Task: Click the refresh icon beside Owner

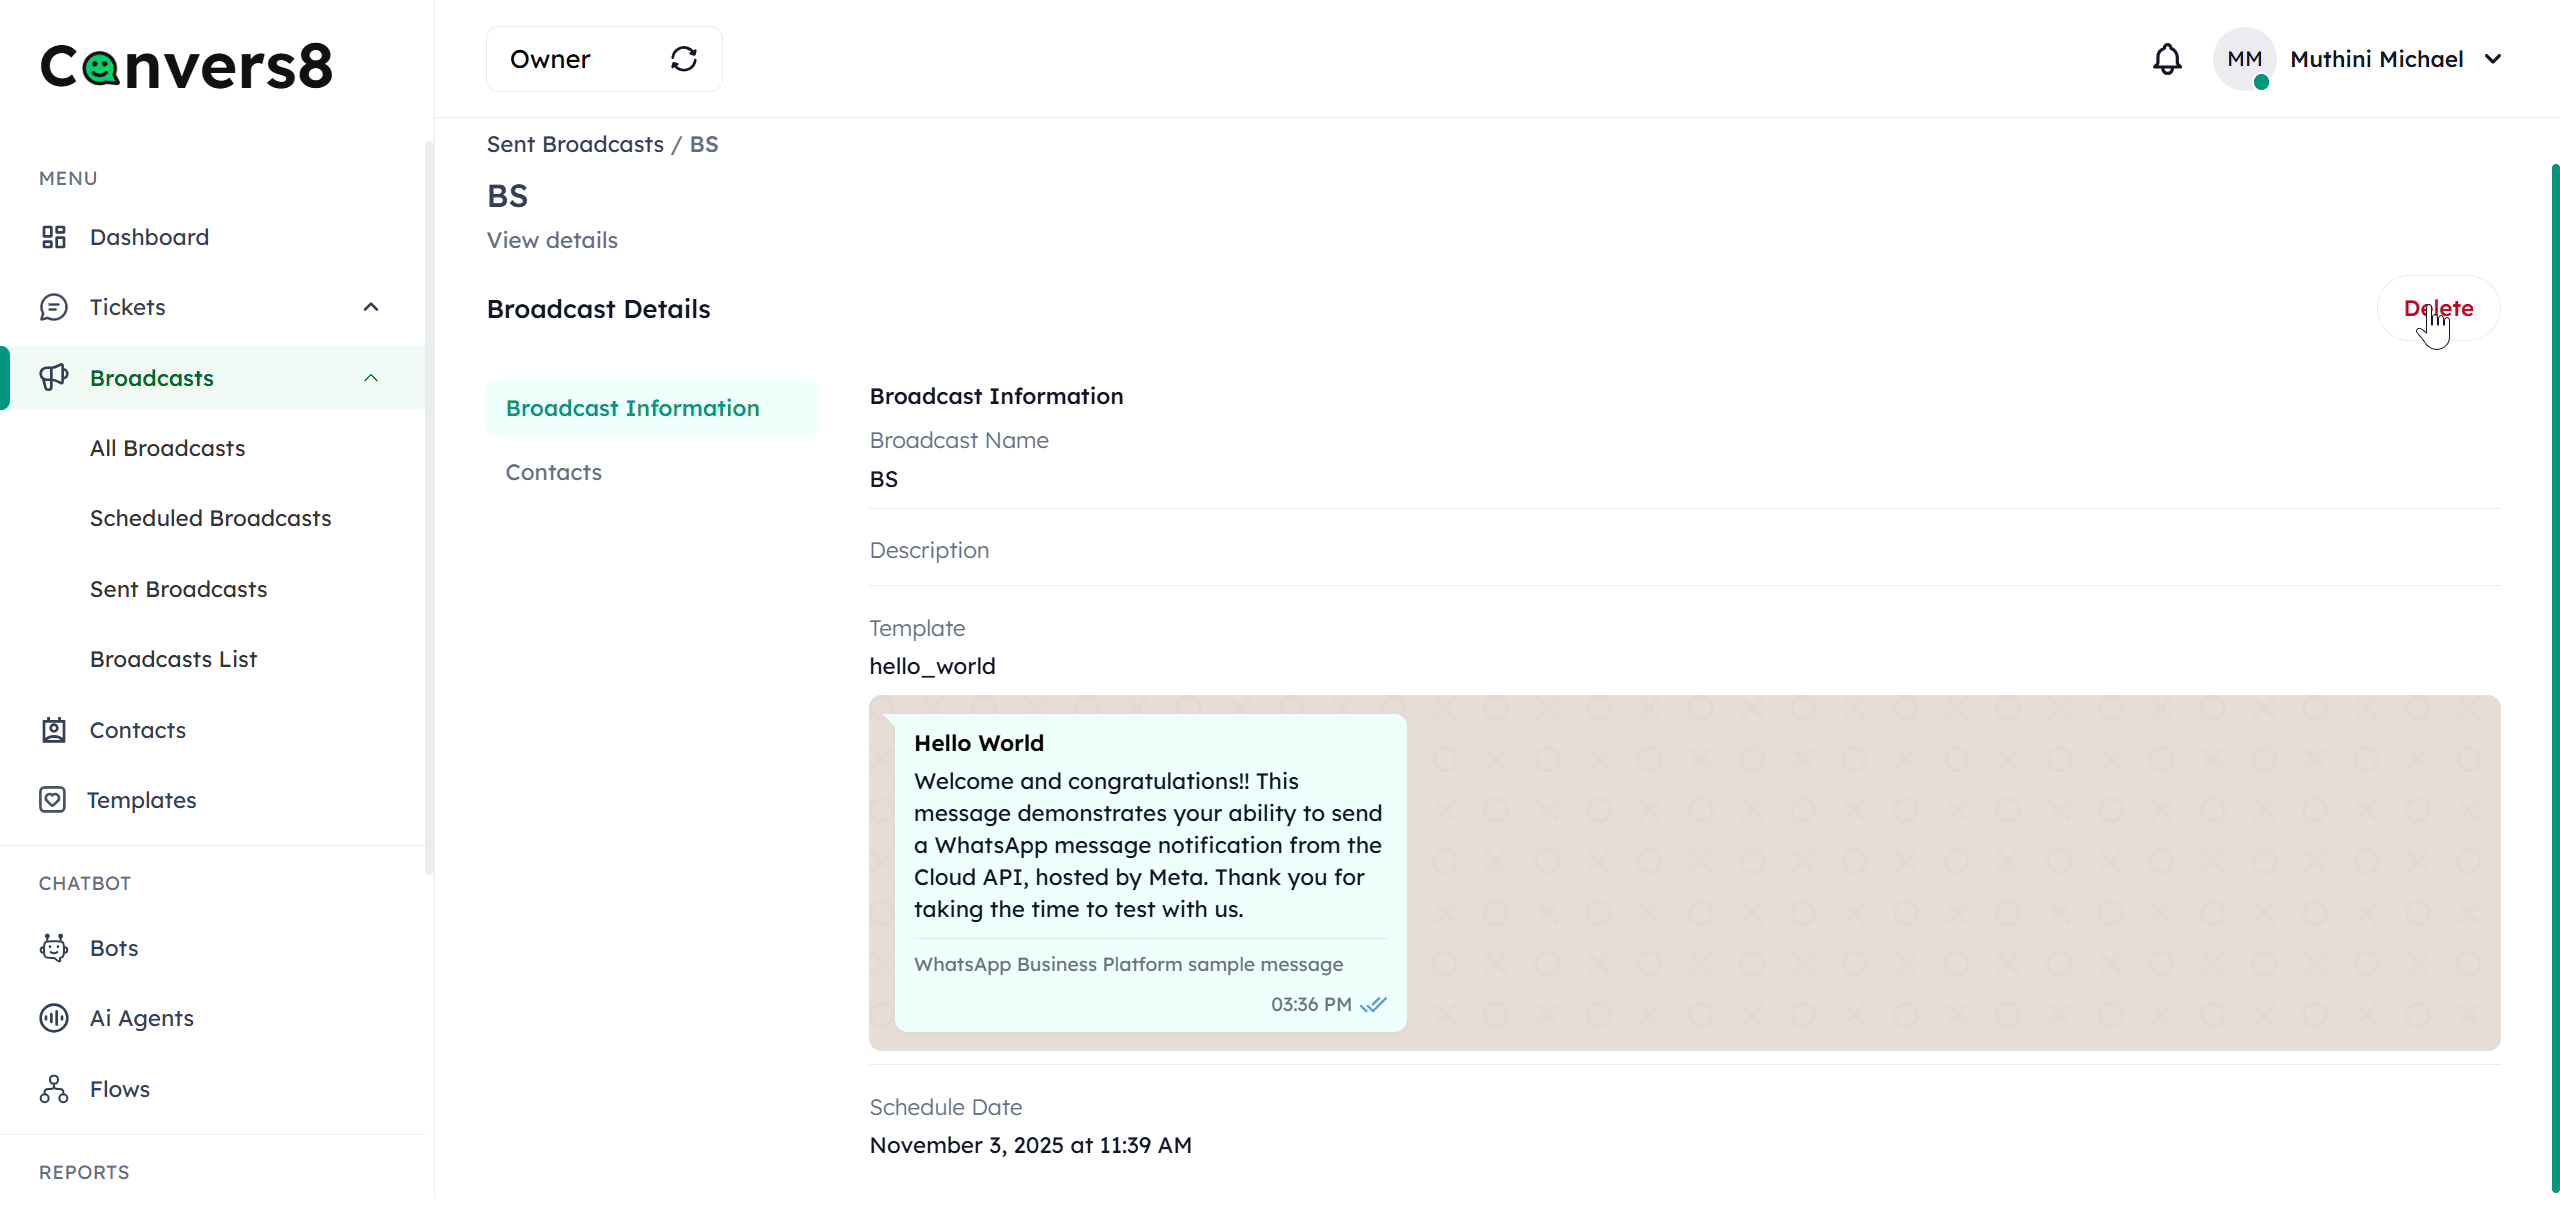Action: pyautogui.click(x=684, y=59)
